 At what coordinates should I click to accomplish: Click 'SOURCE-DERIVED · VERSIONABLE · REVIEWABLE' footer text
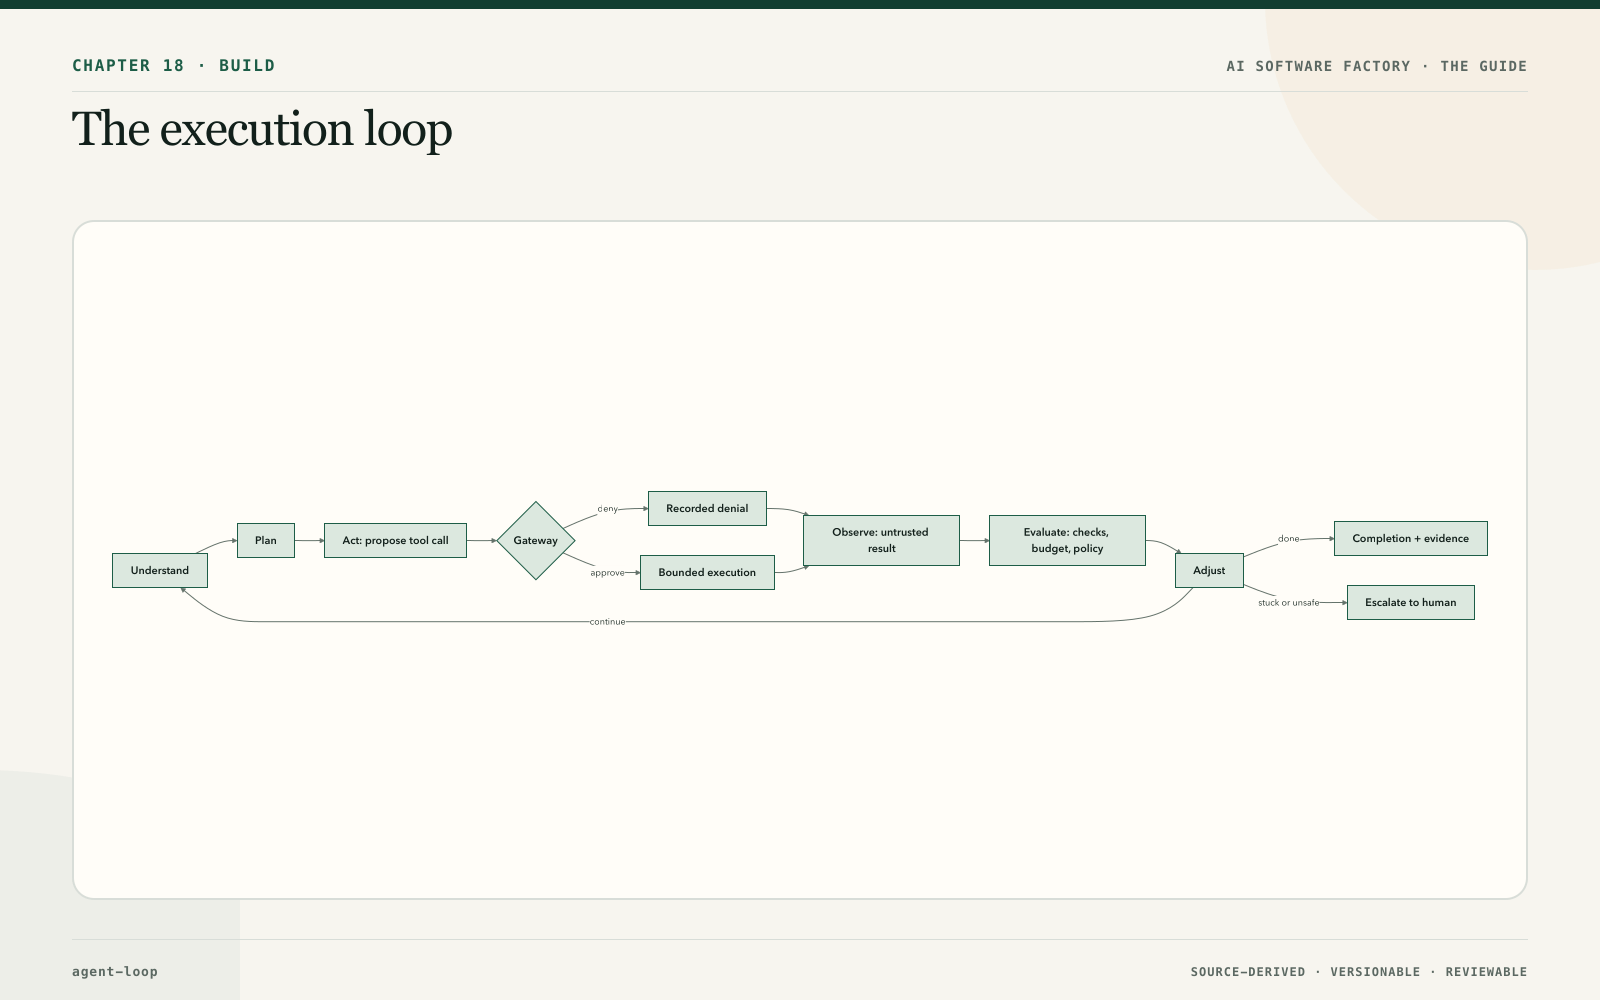point(1359,972)
